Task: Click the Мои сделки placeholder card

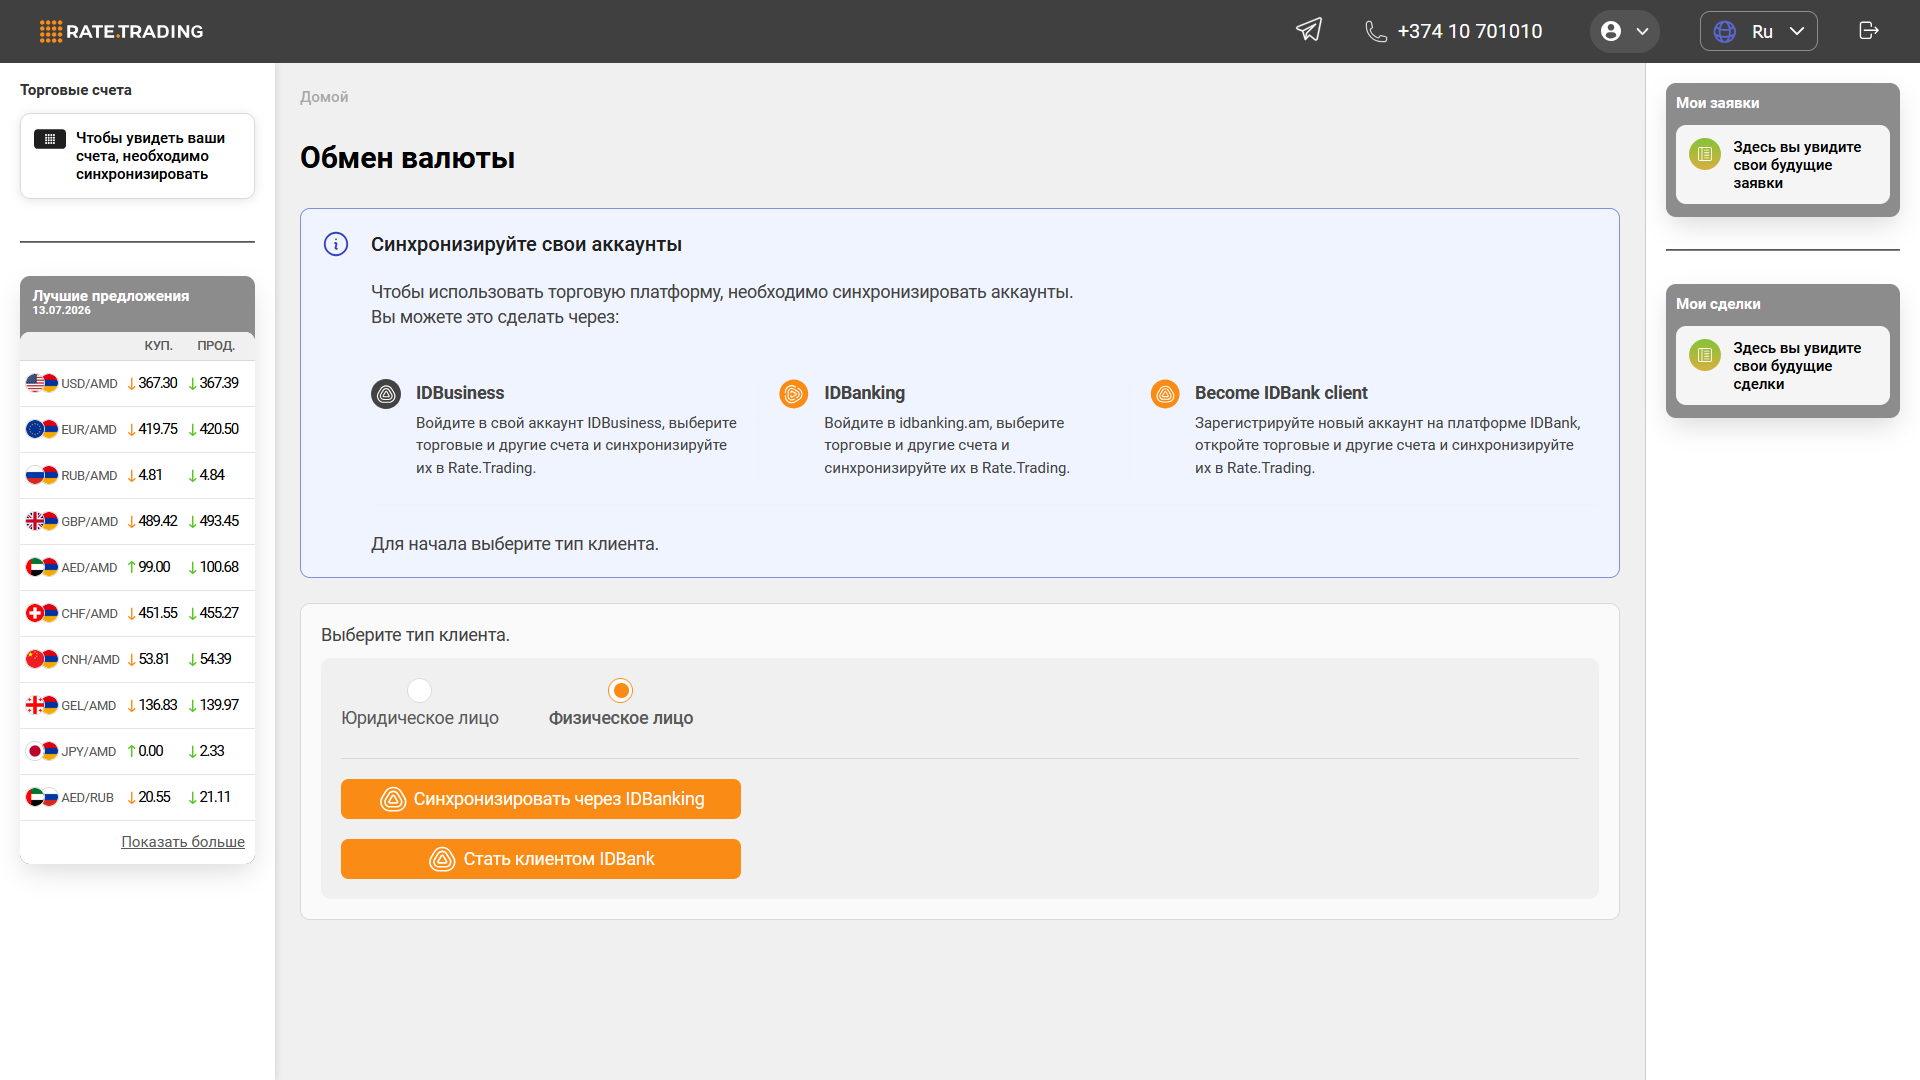Action: coord(1782,365)
